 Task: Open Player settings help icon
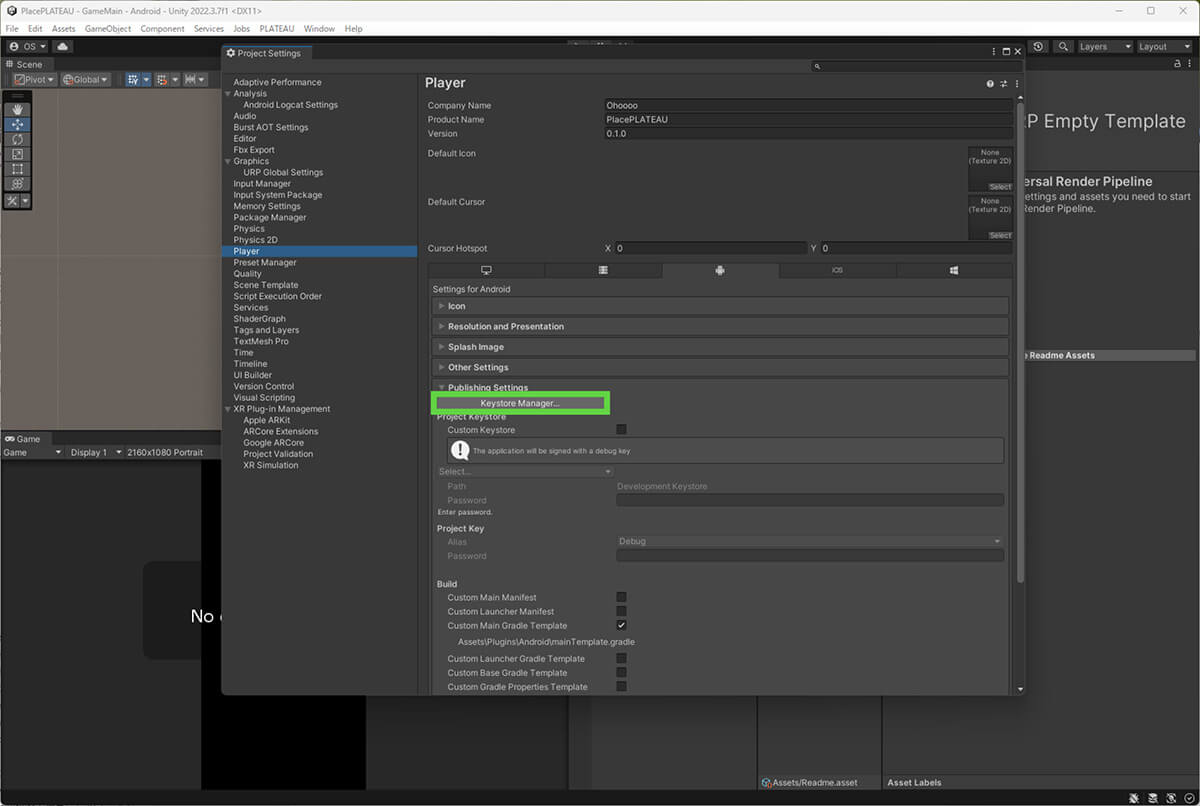(990, 84)
